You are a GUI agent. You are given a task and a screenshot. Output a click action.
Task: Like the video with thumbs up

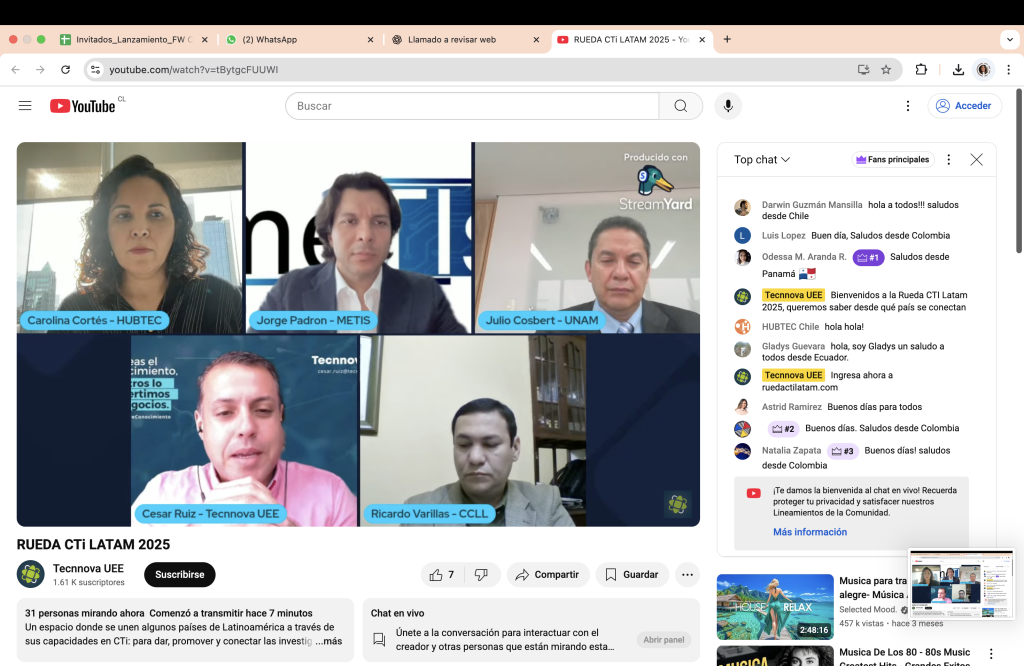(441, 575)
